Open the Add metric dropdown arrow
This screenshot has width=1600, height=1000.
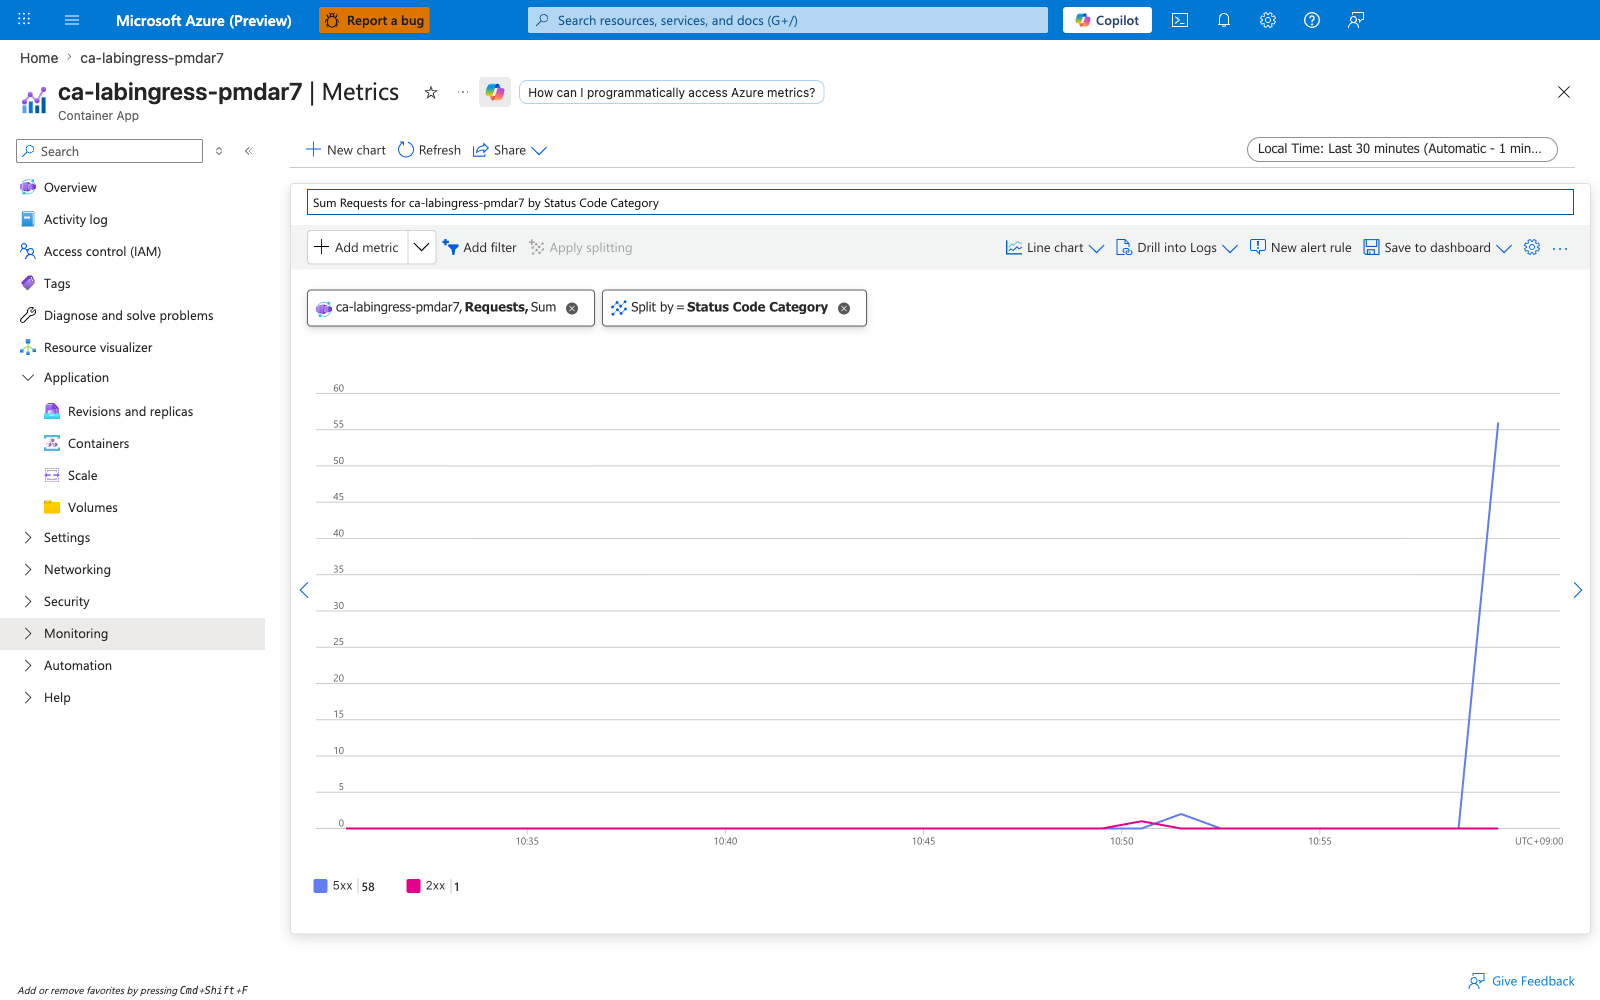(422, 247)
